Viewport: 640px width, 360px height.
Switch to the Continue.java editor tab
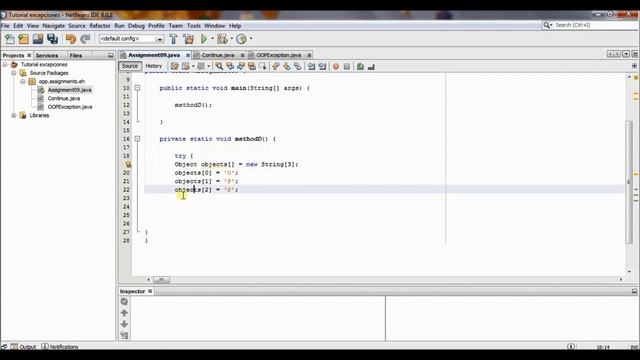[x=218, y=55]
